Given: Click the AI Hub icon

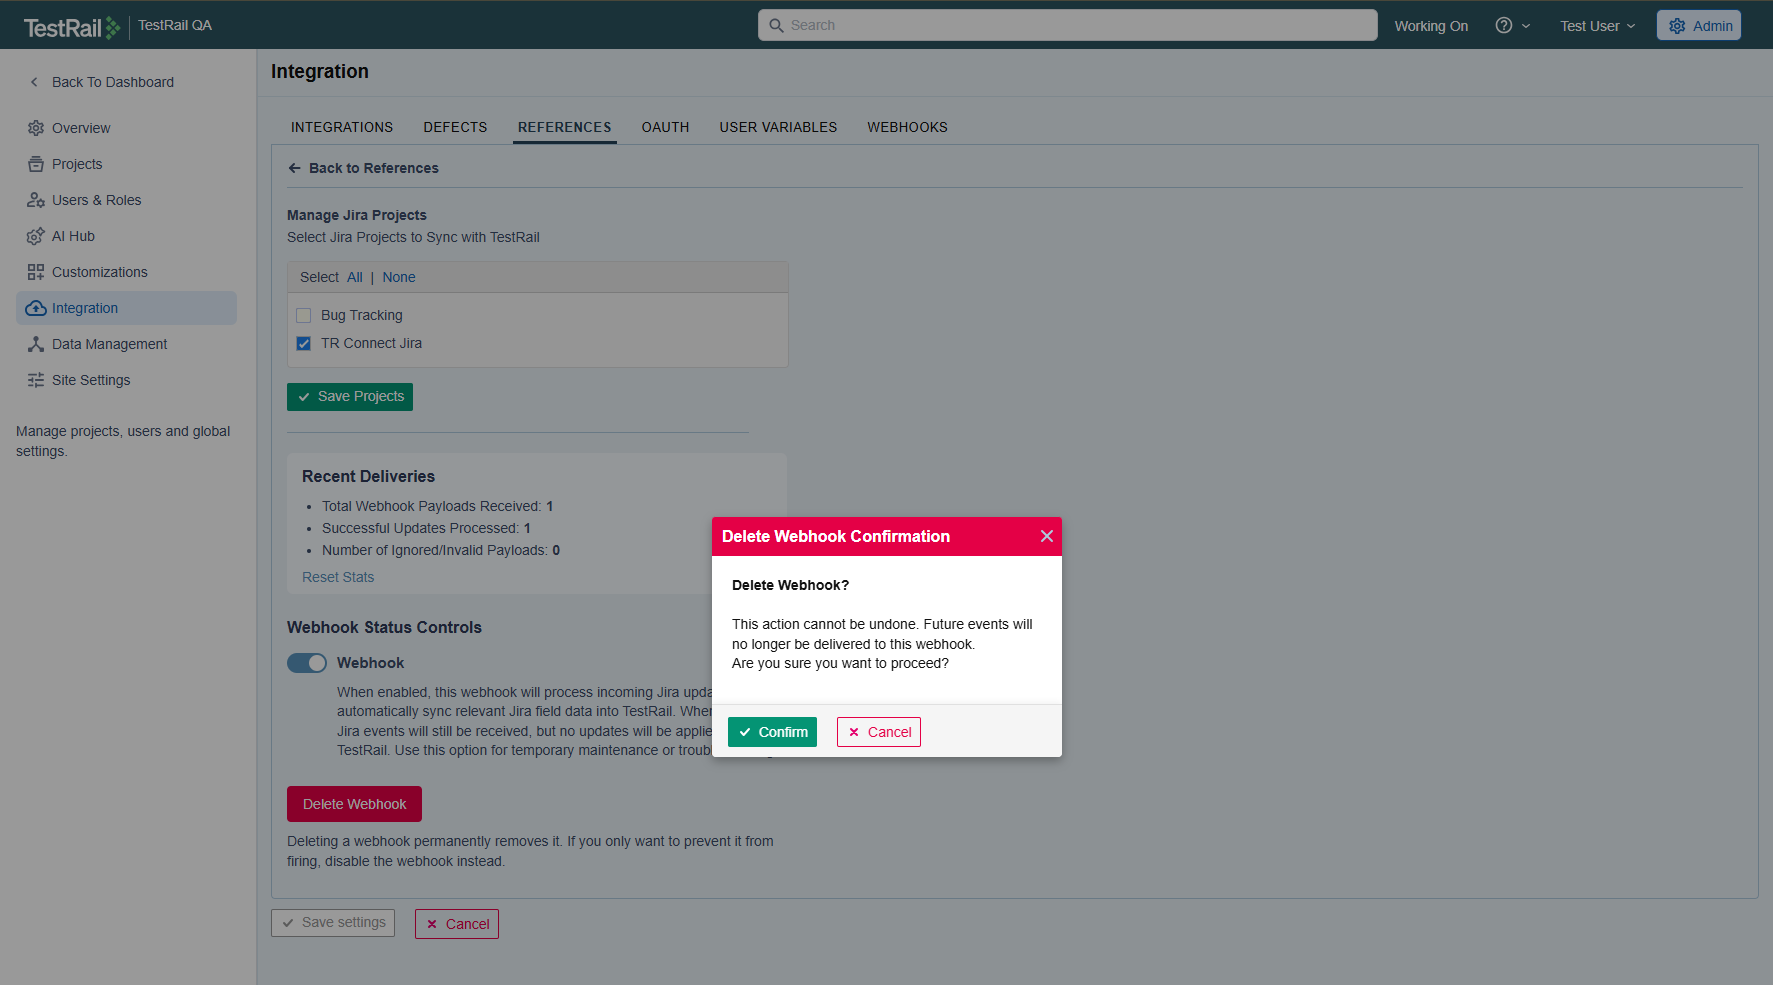Looking at the screenshot, I should 36,236.
